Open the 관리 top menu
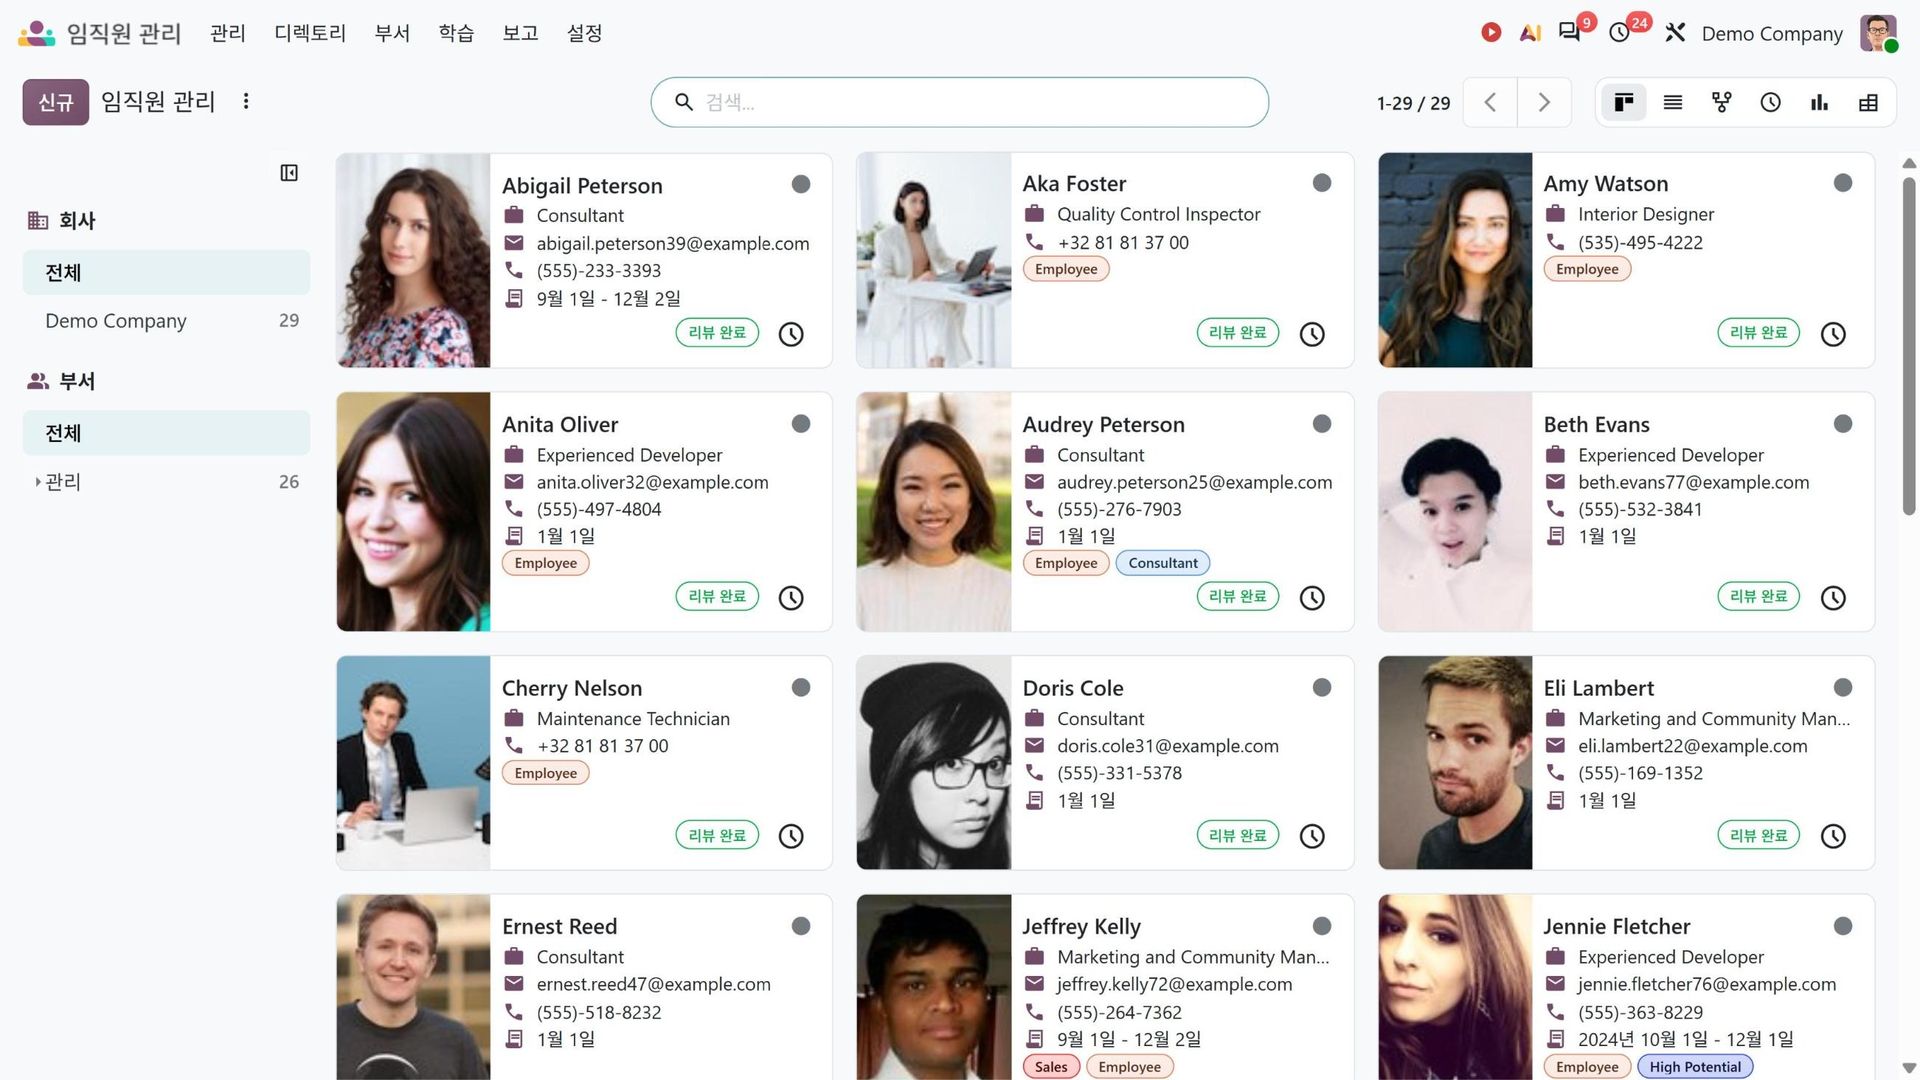The image size is (1920, 1080). point(228,33)
